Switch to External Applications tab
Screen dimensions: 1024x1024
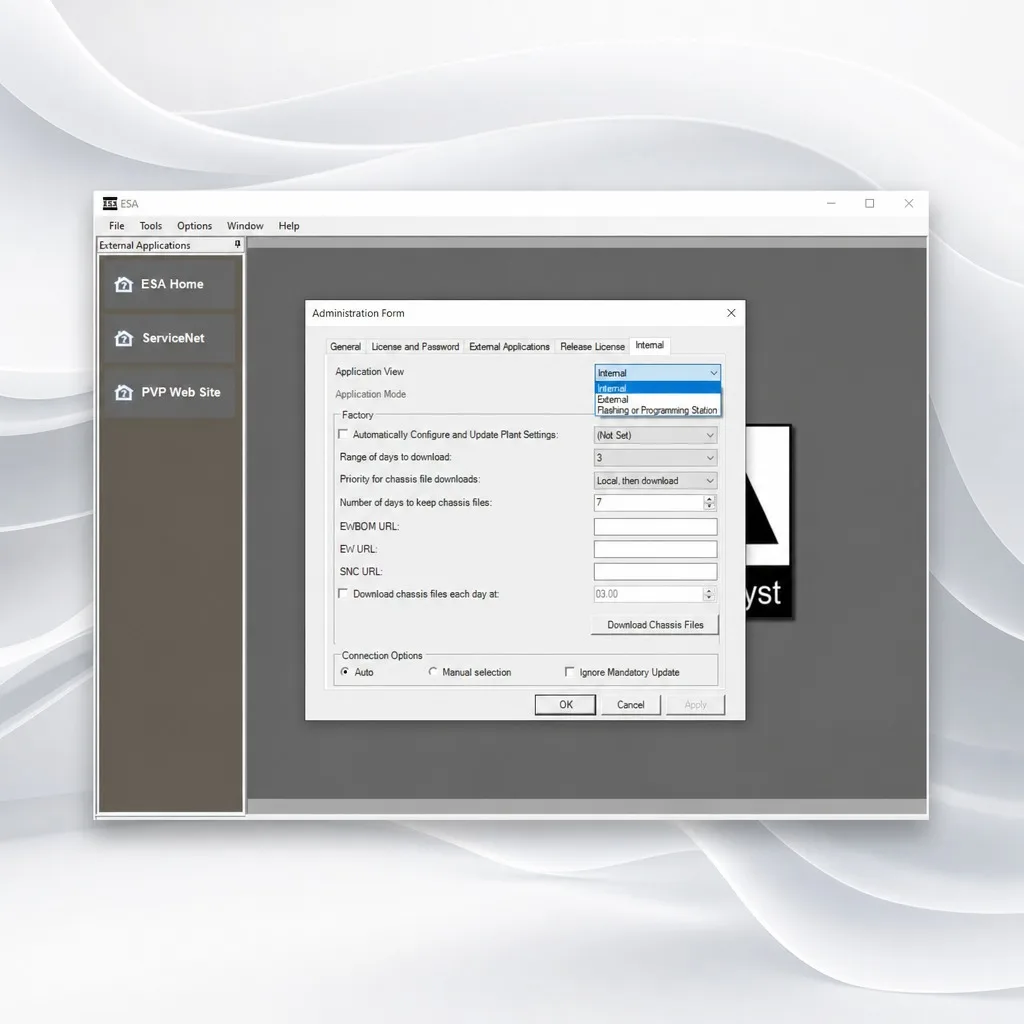click(509, 347)
